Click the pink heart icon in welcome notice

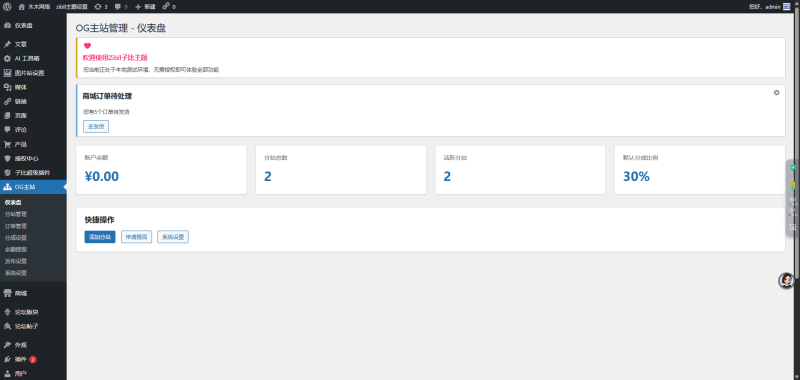click(x=87, y=46)
